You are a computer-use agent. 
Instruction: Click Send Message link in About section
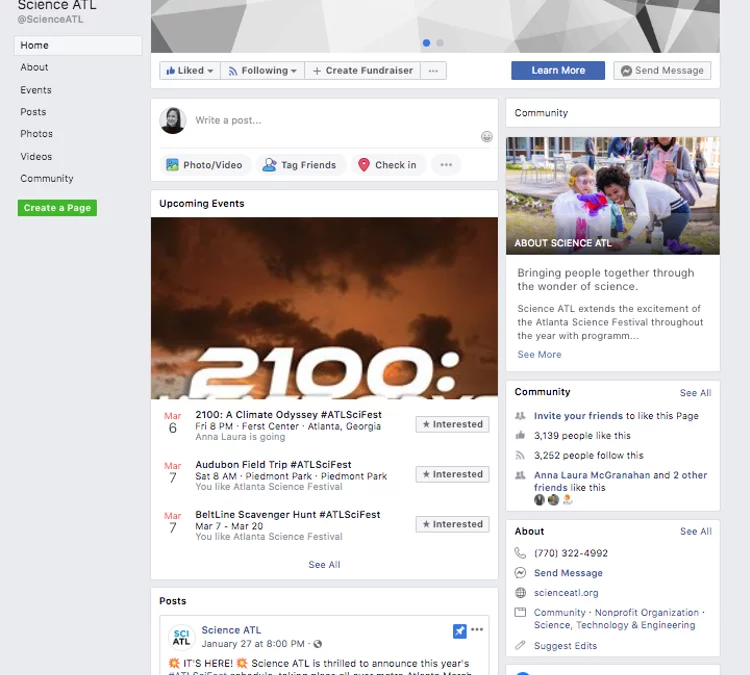point(568,573)
